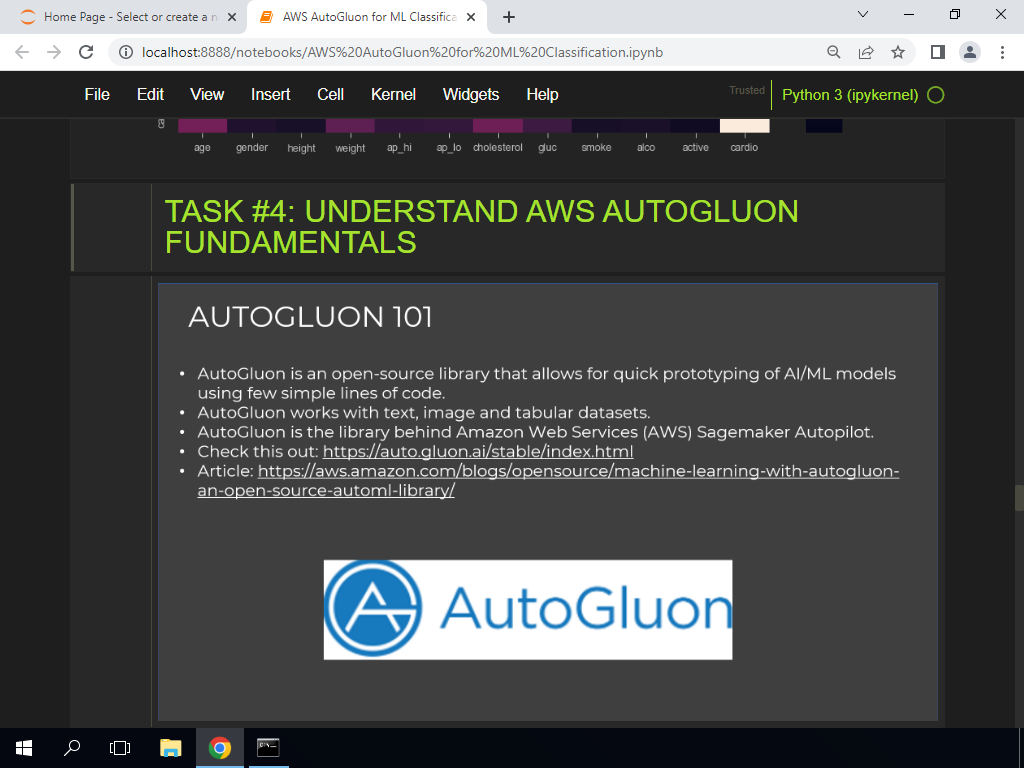Open the Windows Start menu
The height and width of the screenshot is (768, 1024).
(x=24, y=748)
